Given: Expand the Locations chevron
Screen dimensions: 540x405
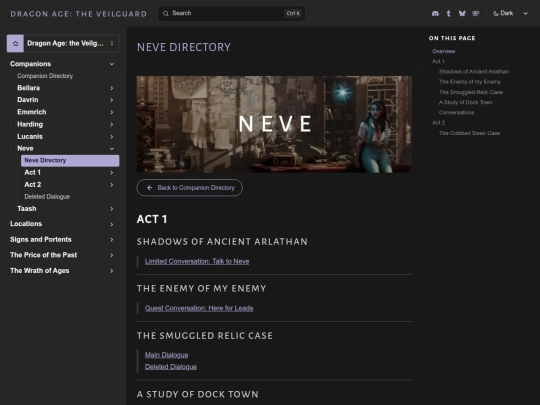Looking at the screenshot, I should coord(112,224).
